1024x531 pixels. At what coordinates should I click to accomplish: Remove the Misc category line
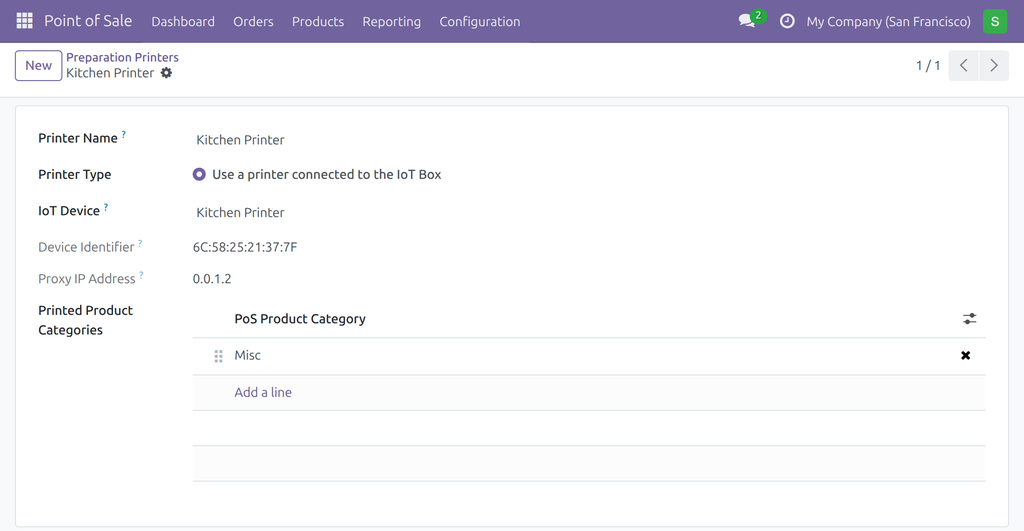(965, 355)
